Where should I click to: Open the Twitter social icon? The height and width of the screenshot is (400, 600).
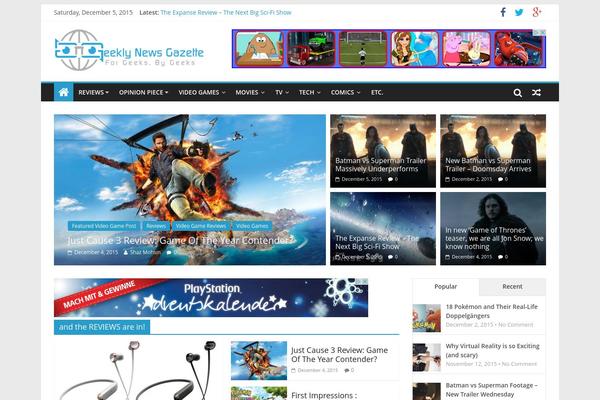point(519,12)
